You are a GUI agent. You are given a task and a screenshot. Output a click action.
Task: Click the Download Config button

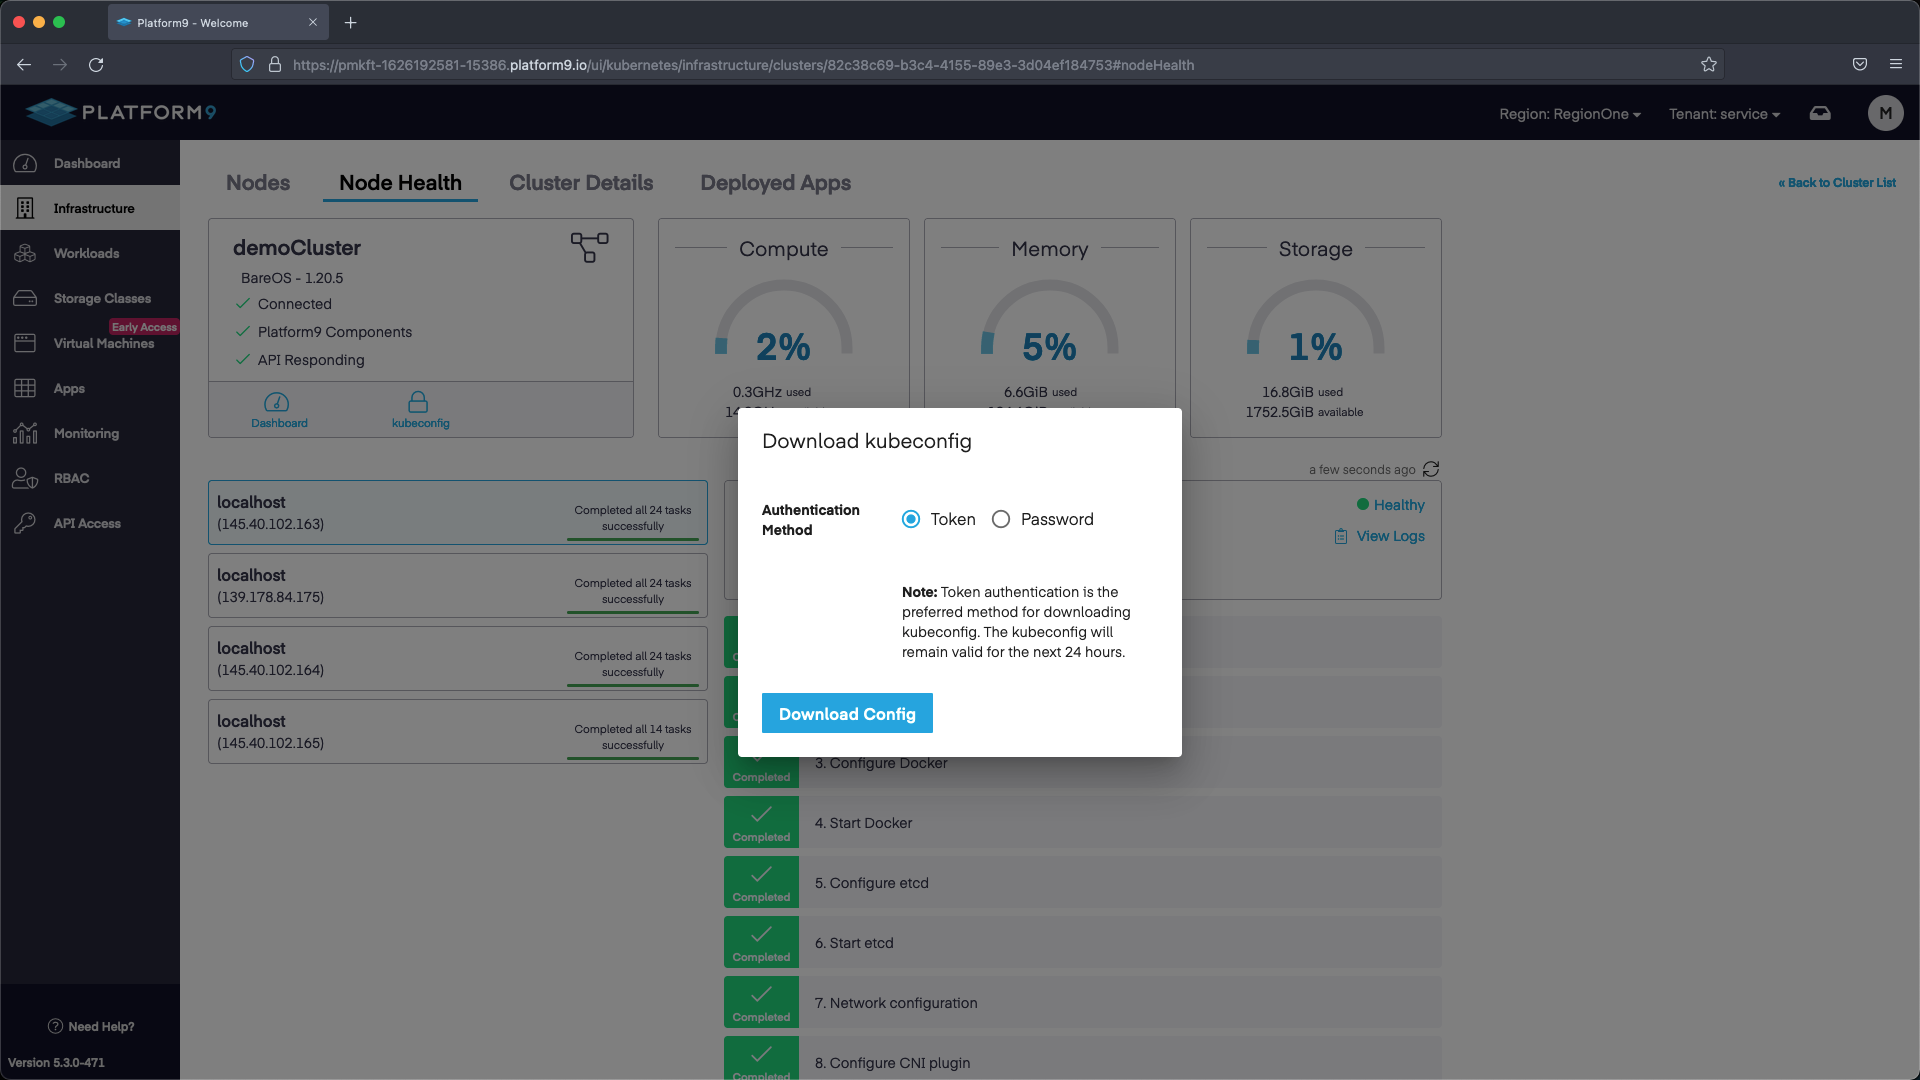point(847,713)
